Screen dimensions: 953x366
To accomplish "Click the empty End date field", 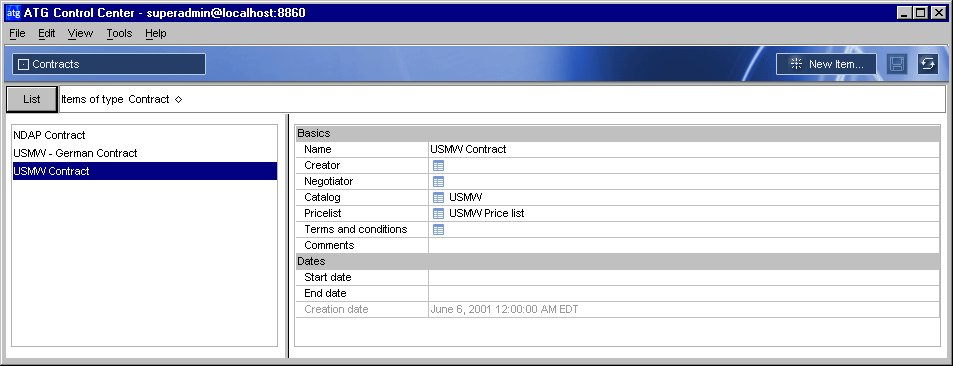I will (684, 293).
